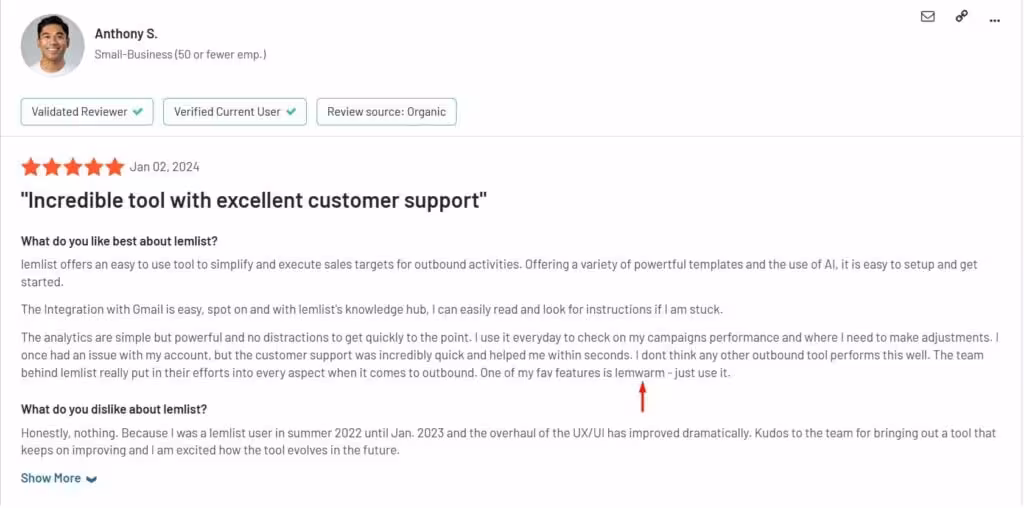The width and height of the screenshot is (1024, 508).
Task: Click the fifth star in the rating
Action: [x=115, y=167]
